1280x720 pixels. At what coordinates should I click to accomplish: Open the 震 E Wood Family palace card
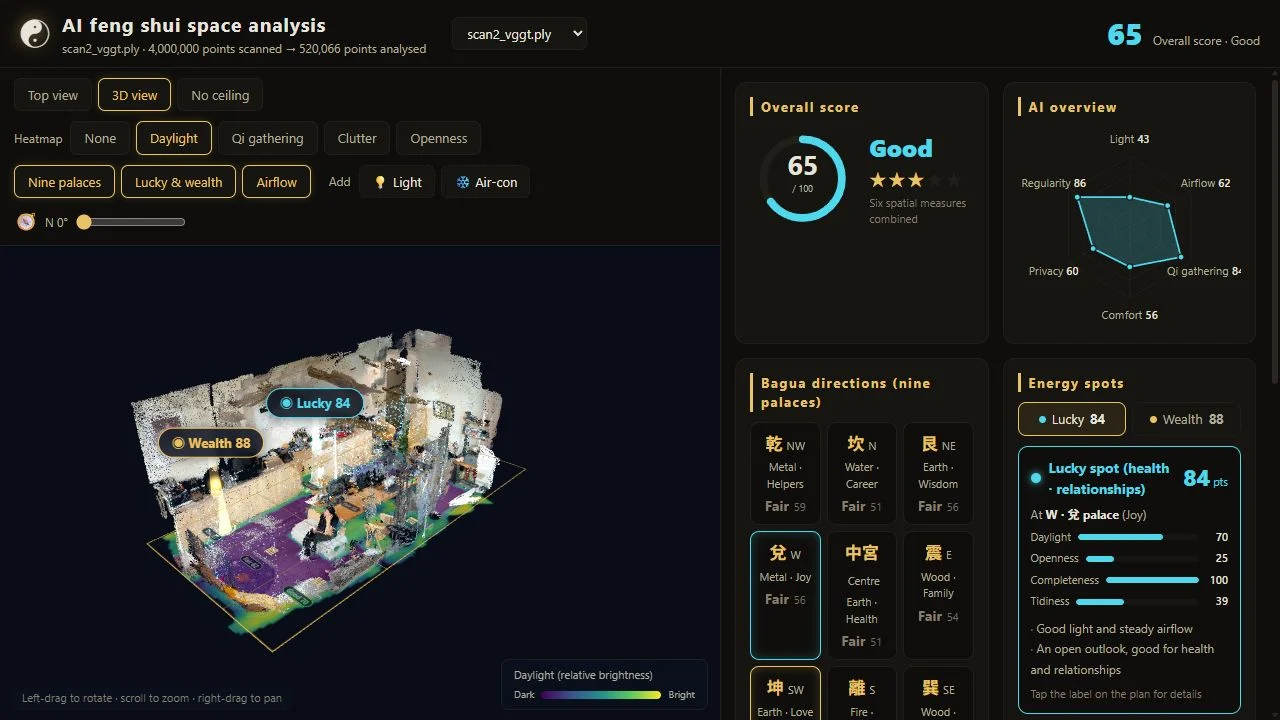click(x=938, y=595)
